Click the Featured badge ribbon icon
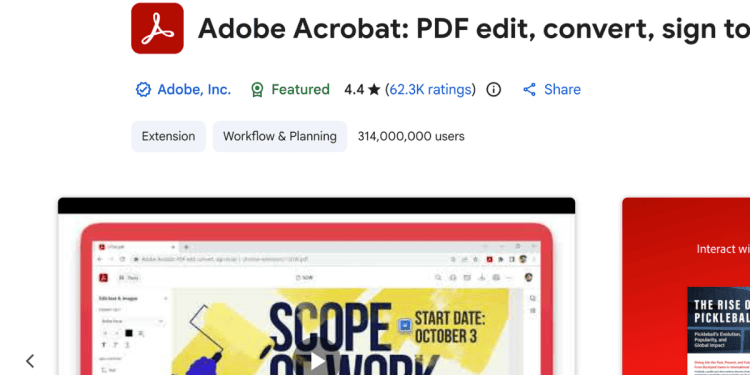Screen dimensions: 750x375 [257, 89]
